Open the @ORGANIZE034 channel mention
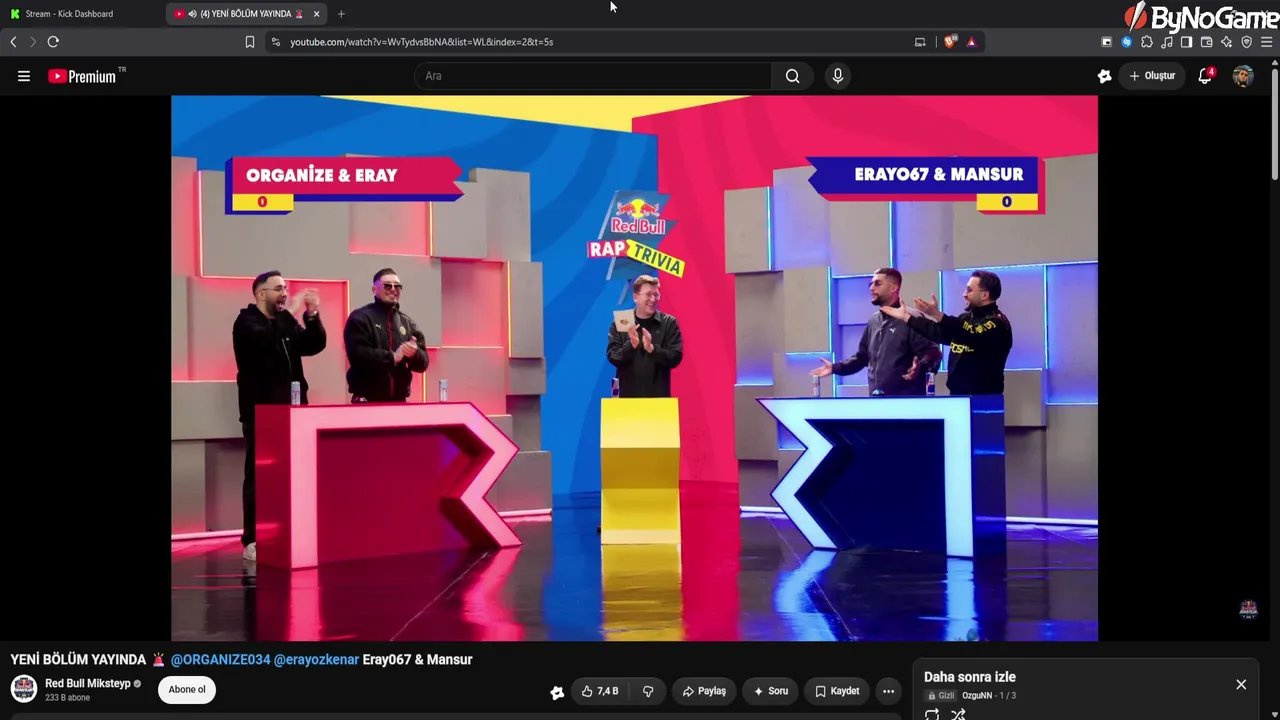Image resolution: width=1280 pixels, height=720 pixels. (x=220, y=660)
